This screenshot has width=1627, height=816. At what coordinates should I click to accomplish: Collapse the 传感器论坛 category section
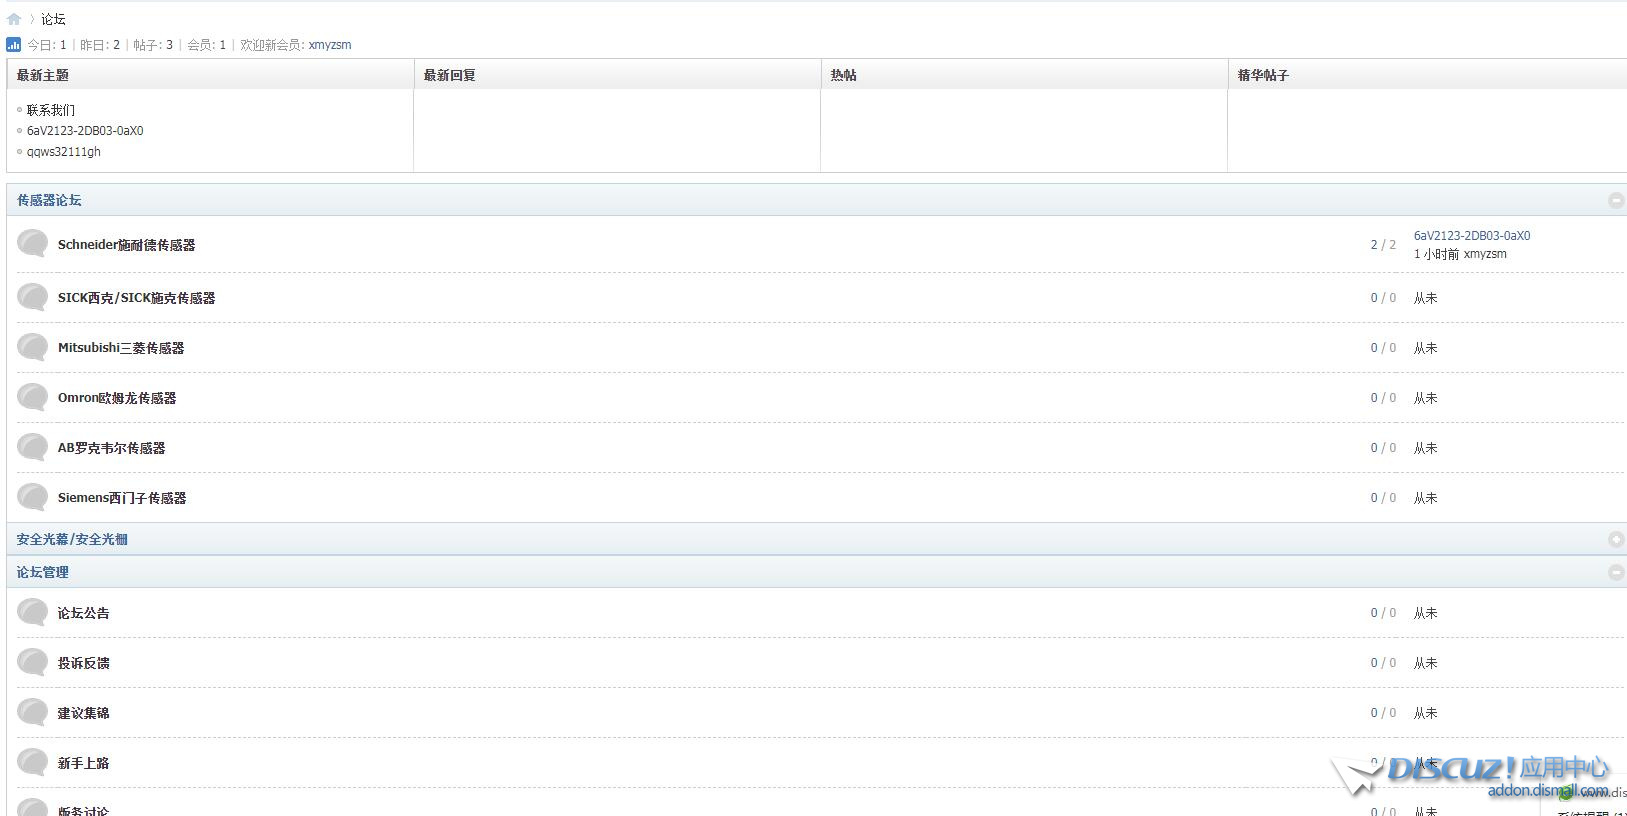(x=1615, y=200)
